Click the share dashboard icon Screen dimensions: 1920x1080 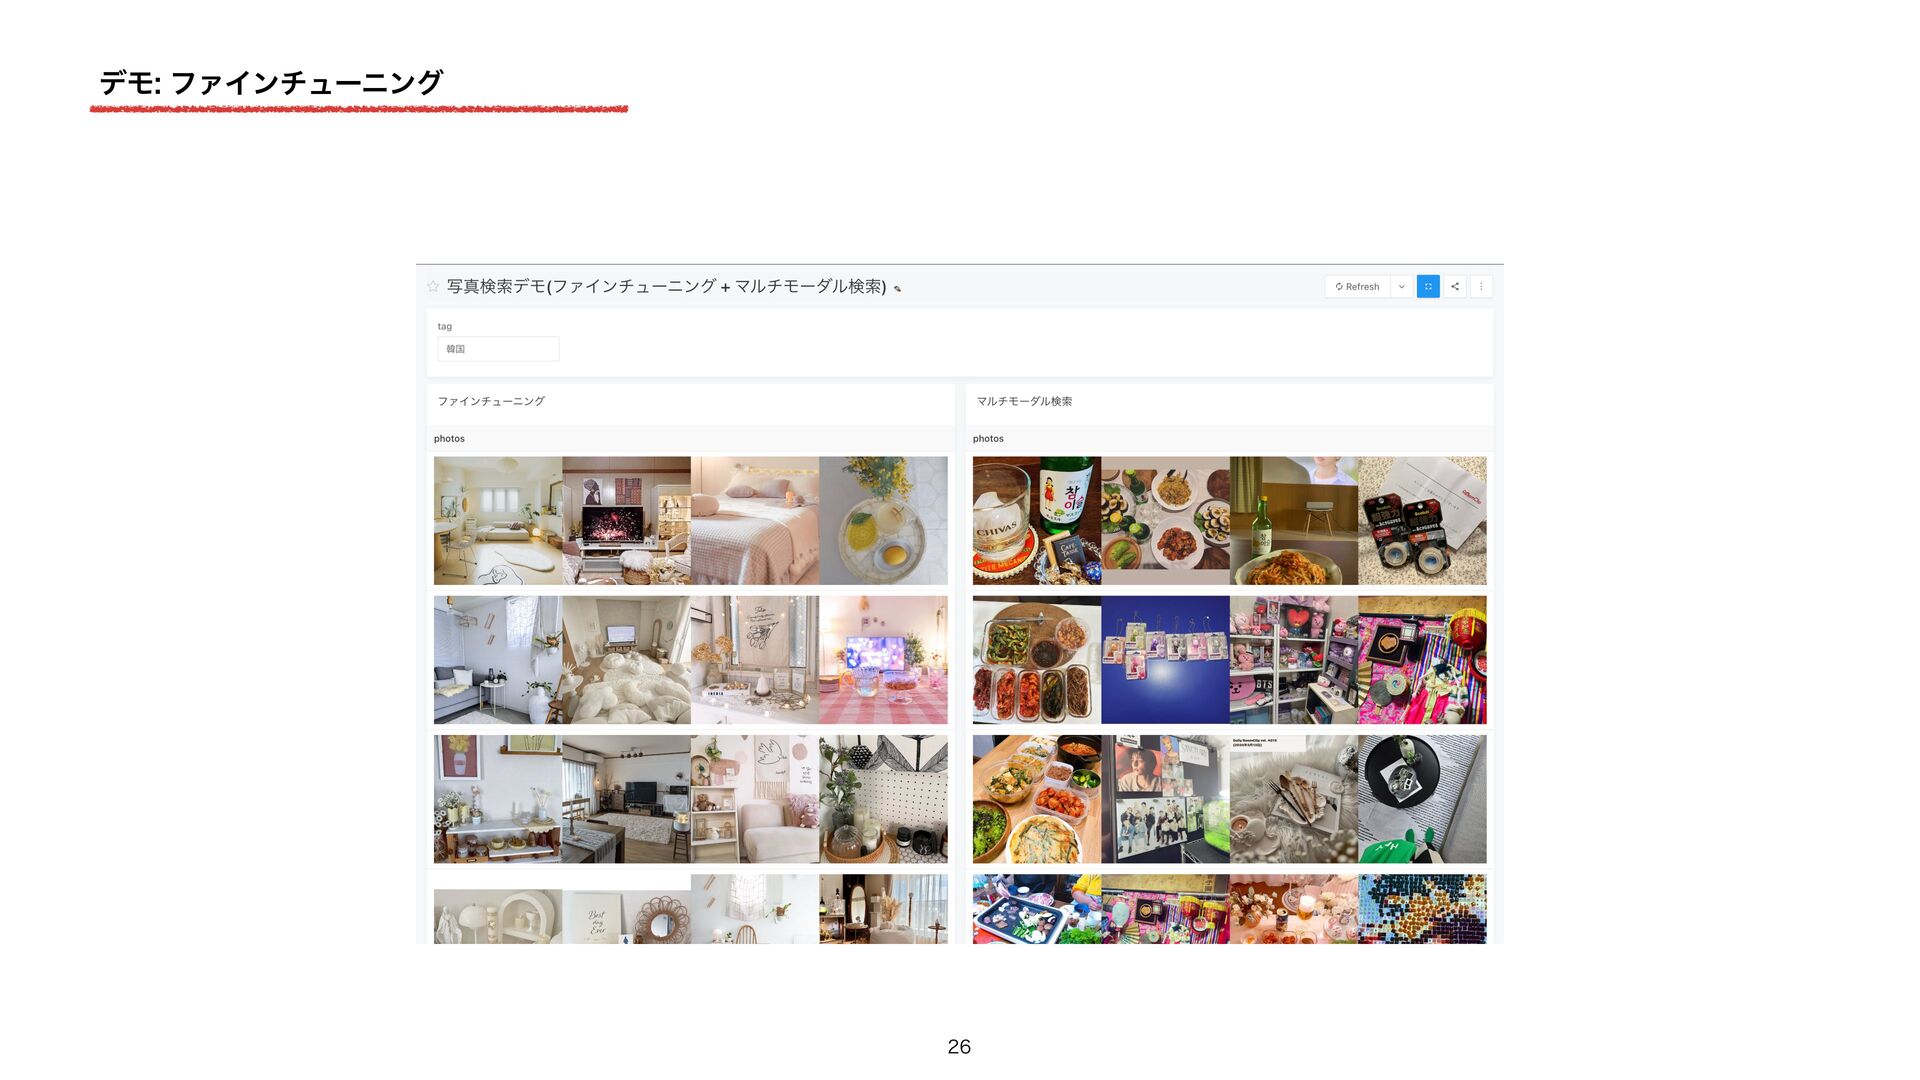coord(1455,286)
